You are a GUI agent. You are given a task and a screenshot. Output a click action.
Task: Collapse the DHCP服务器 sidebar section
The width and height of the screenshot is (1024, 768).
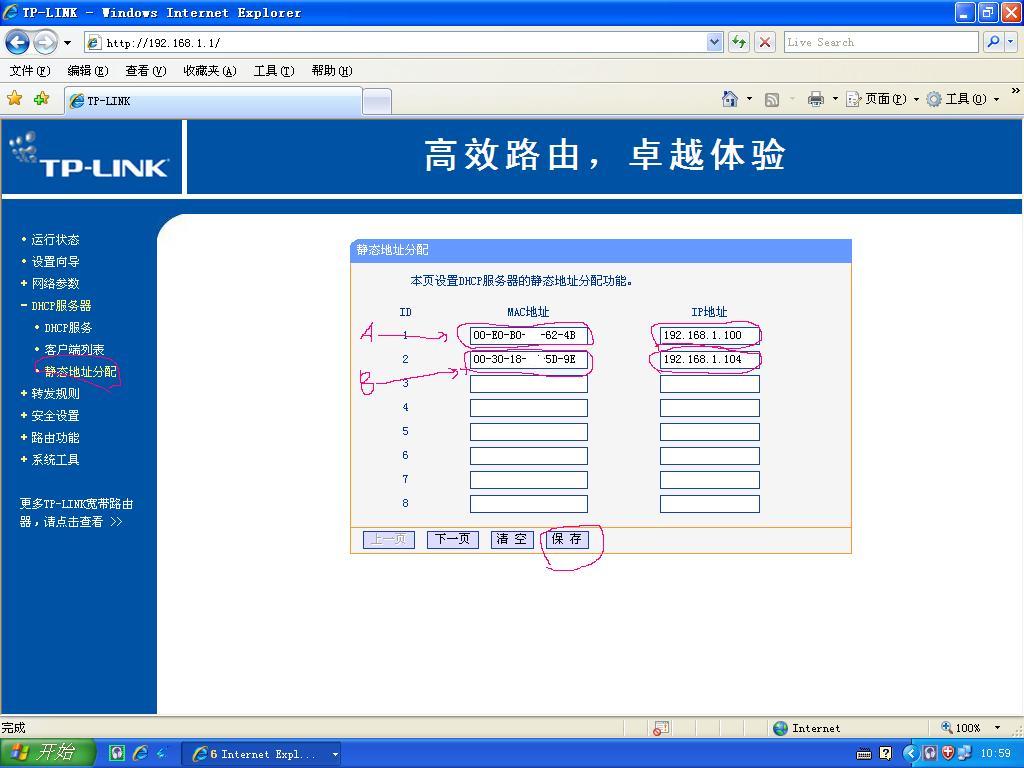click(x=61, y=306)
